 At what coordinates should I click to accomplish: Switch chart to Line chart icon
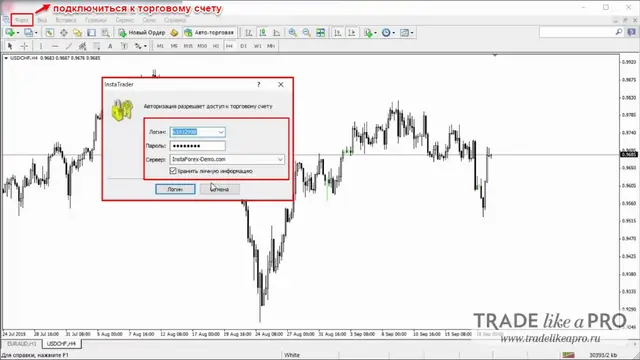coord(277,33)
